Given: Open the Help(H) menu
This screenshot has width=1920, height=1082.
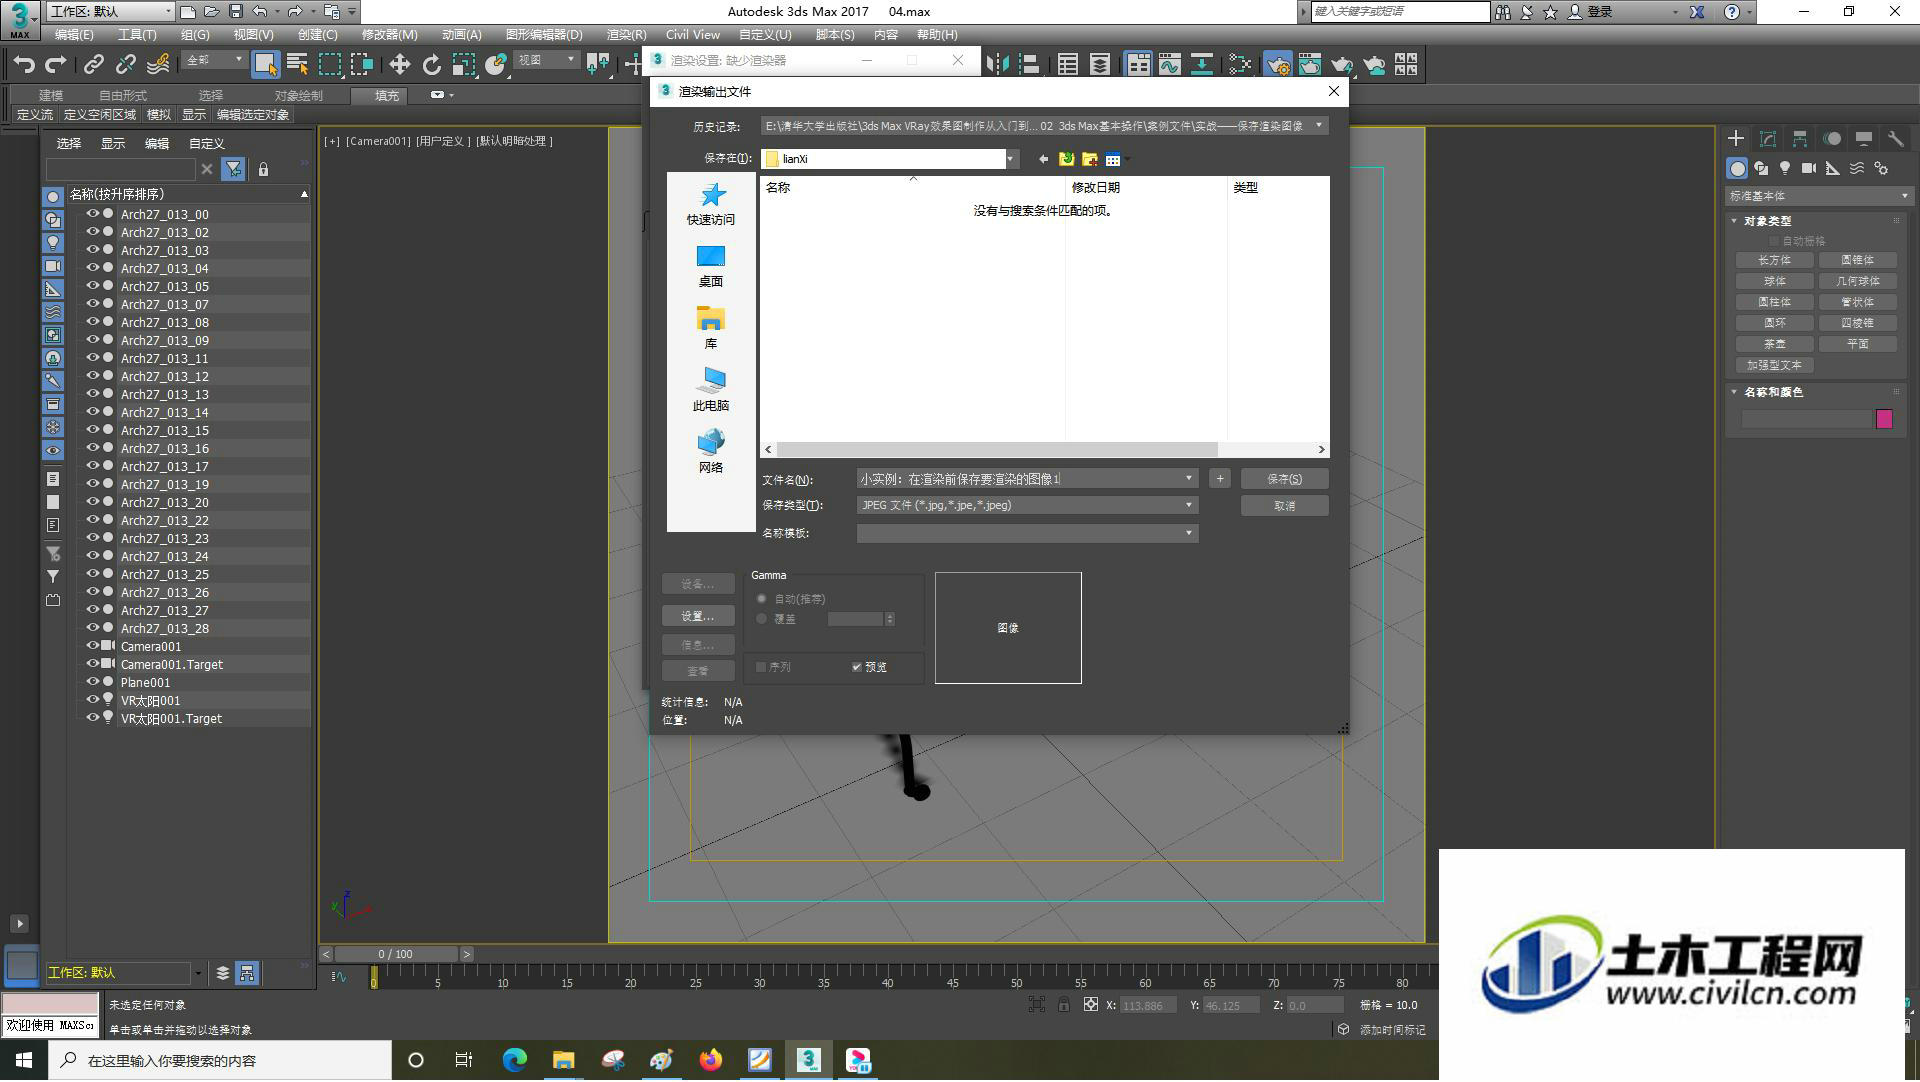Looking at the screenshot, I should pos(937,35).
